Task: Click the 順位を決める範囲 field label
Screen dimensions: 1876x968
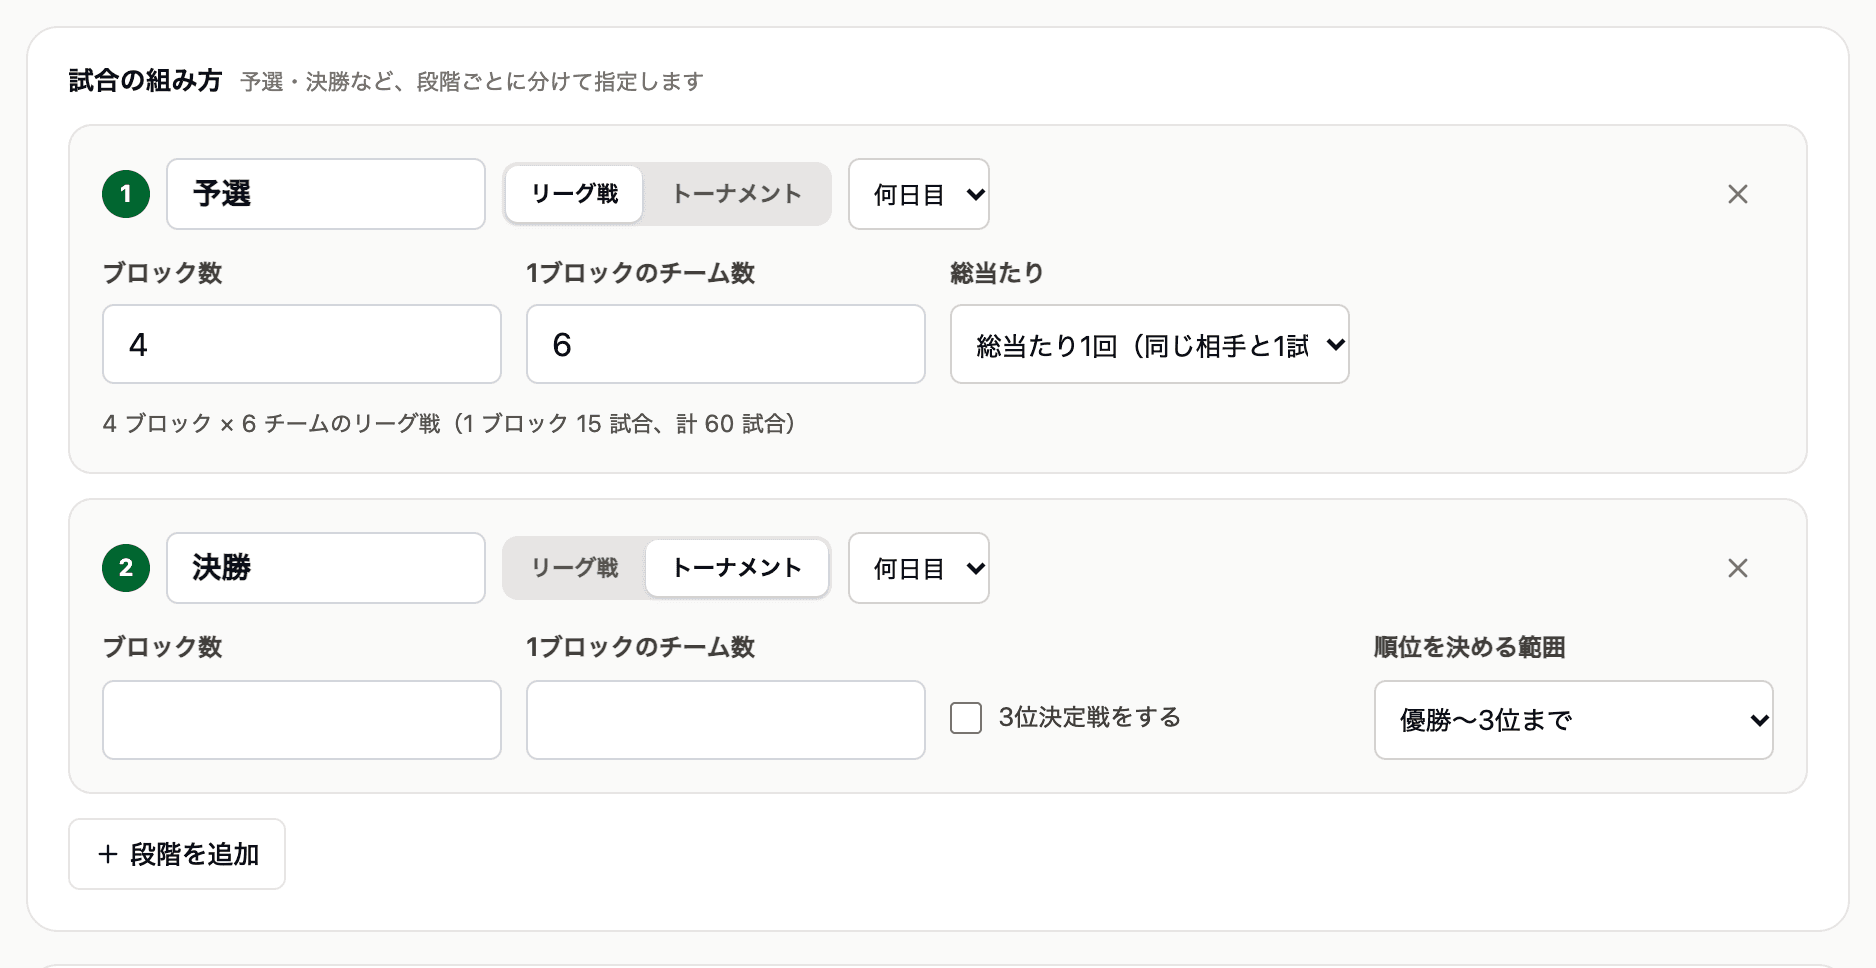Action: pyautogui.click(x=1470, y=647)
